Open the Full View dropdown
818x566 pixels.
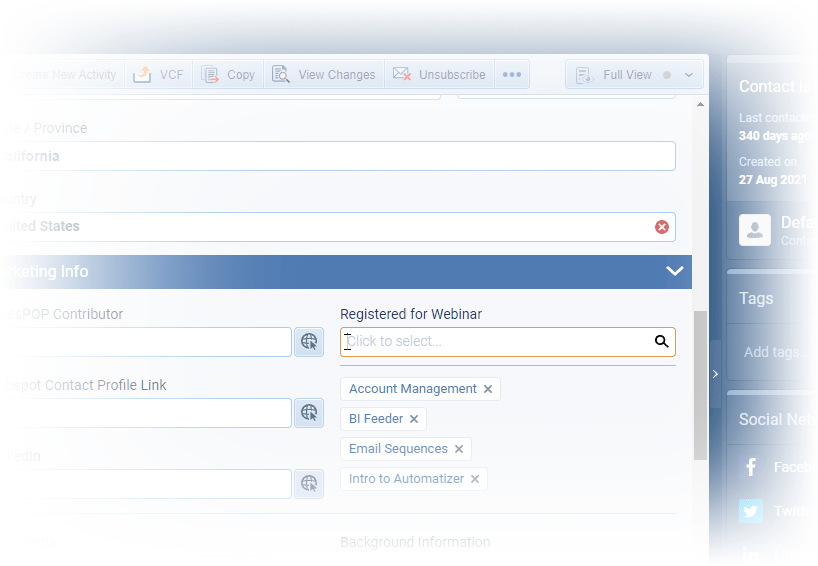pyautogui.click(x=688, y=75)
